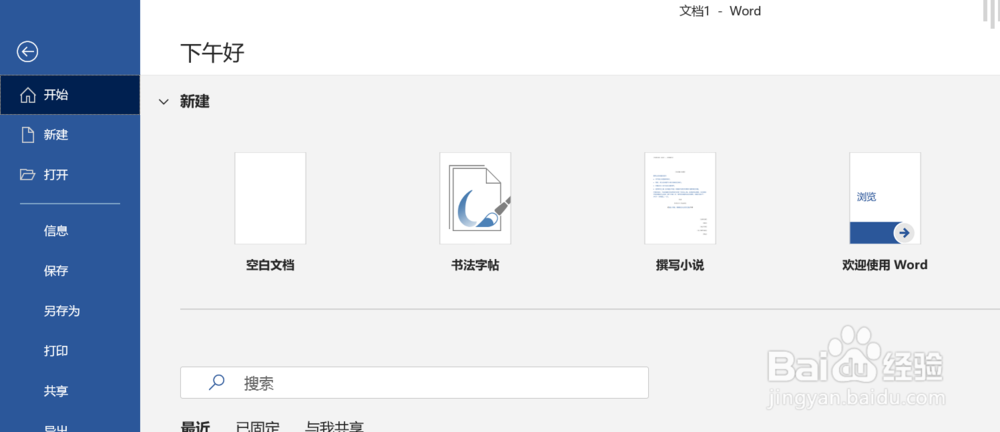
Task: Click the folder icon beside 打开
Action: [x=27, y=175]
